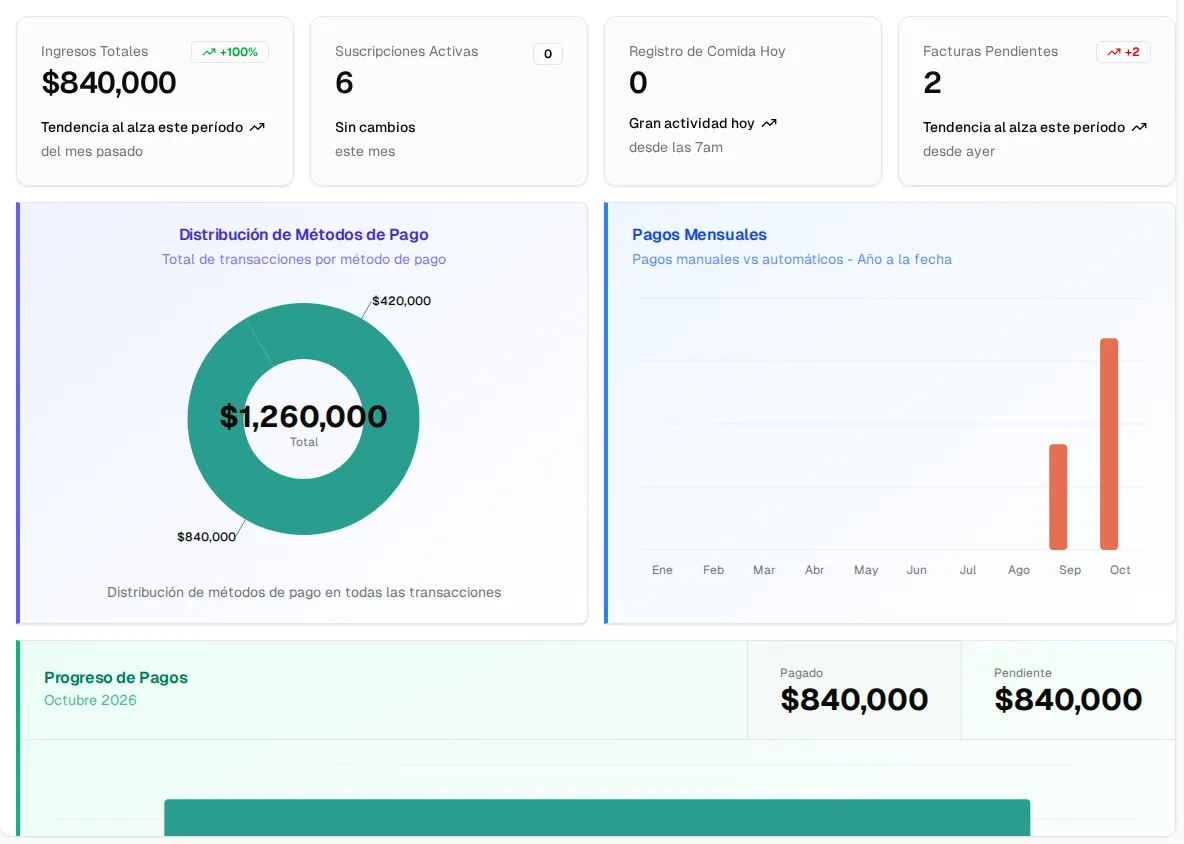
Task: Click trend arrow in Facturas Pendientes card footer
Action: 1139,127
